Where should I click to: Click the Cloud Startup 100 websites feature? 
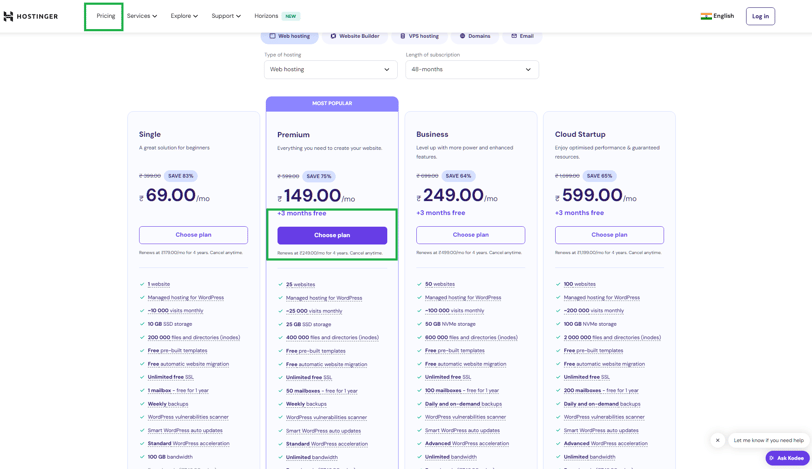[x=579, y=284]
